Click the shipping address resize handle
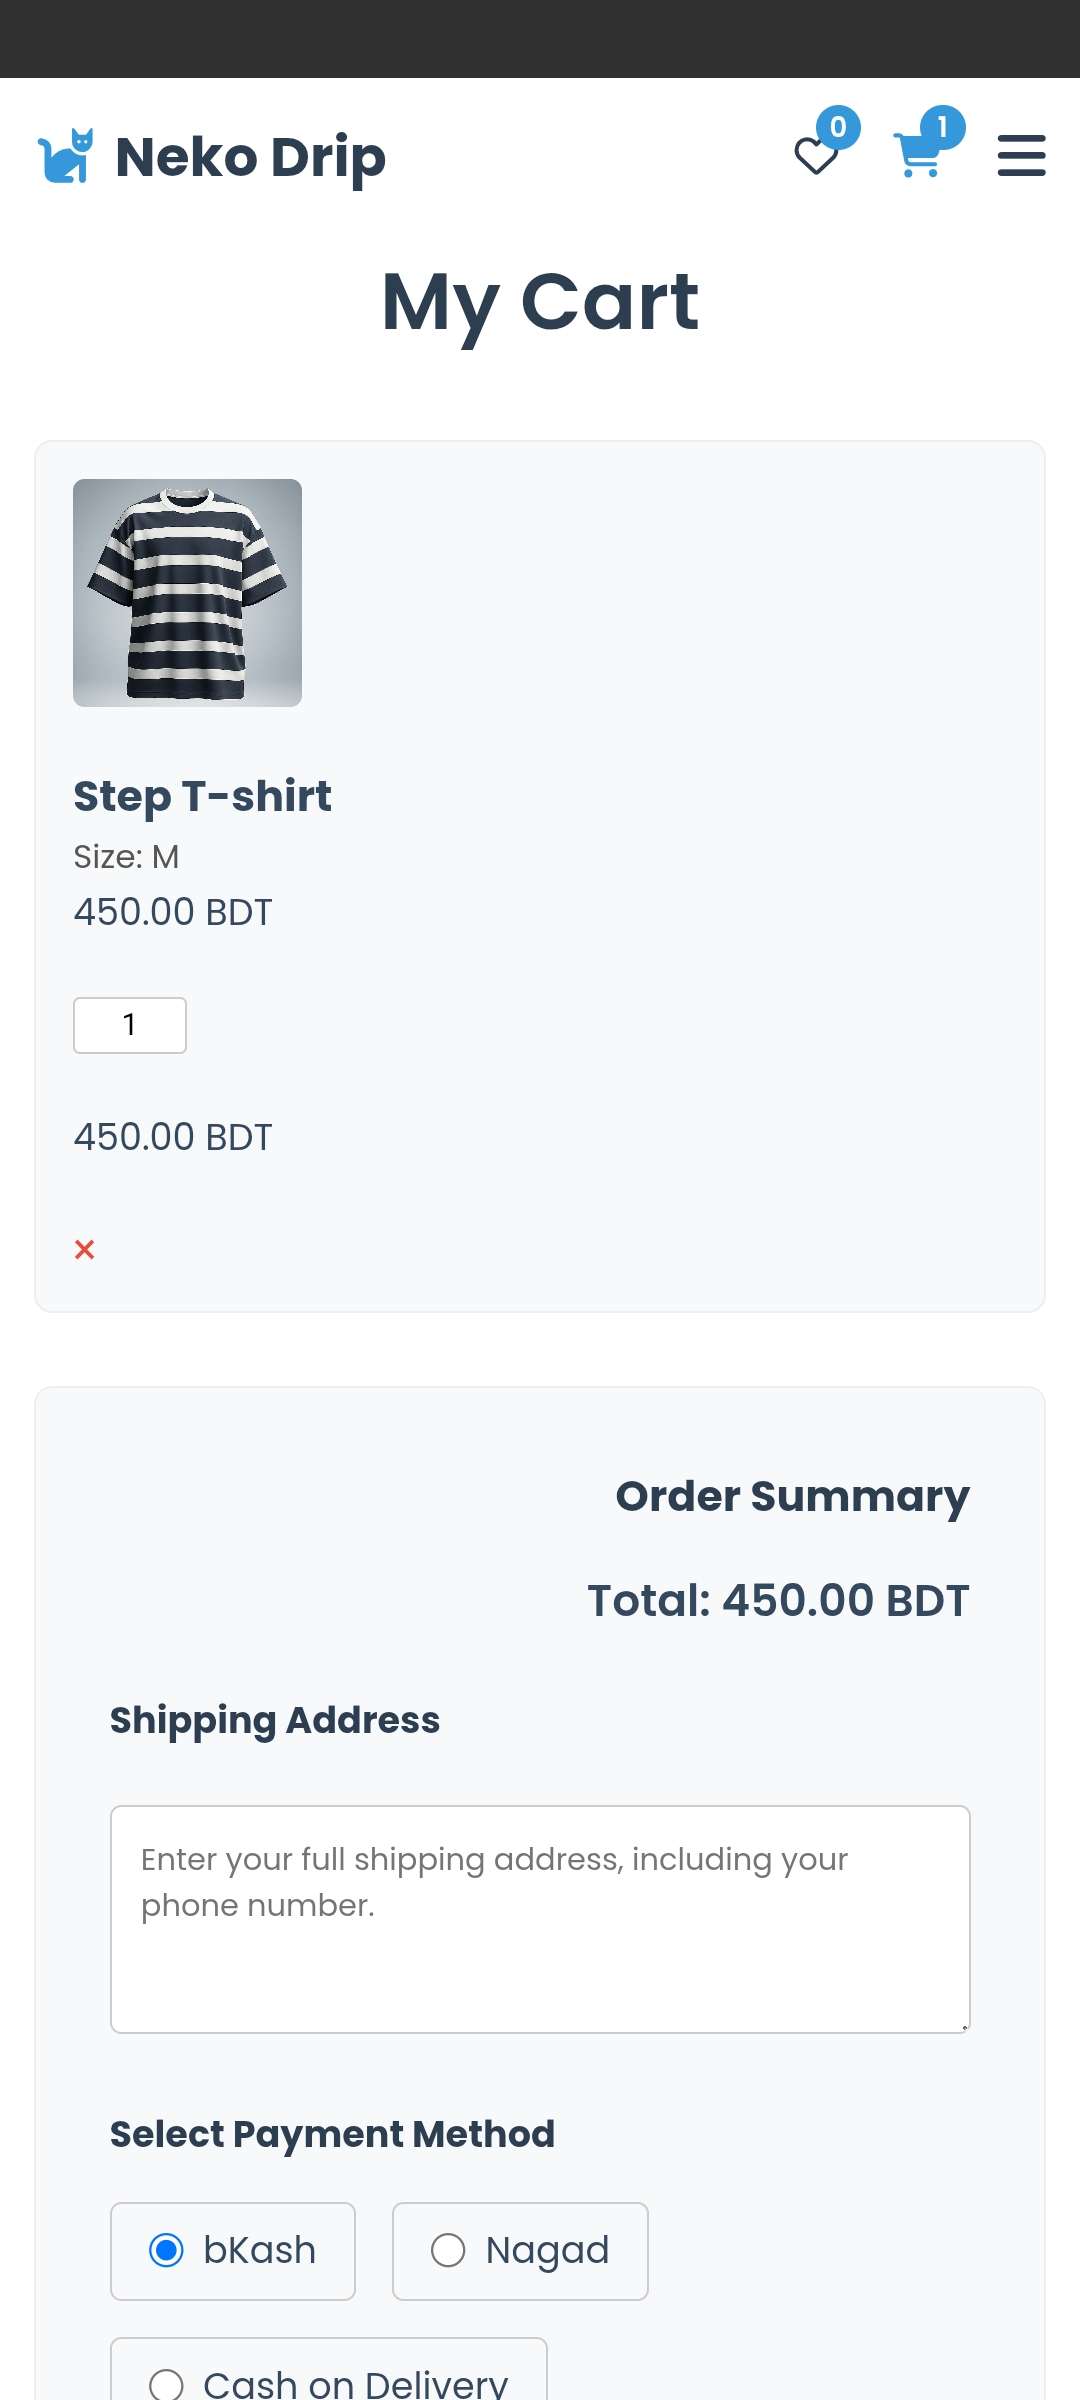This screenshot has width=1080, height=2400. (x=964, y=2027)
